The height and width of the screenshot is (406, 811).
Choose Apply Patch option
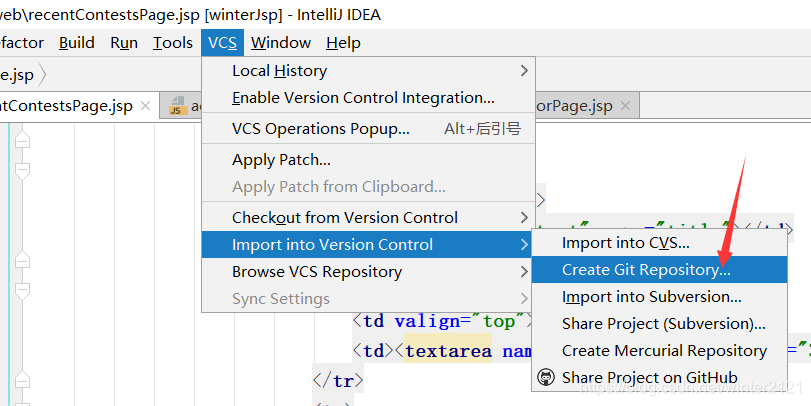click(x=368, y=160)
